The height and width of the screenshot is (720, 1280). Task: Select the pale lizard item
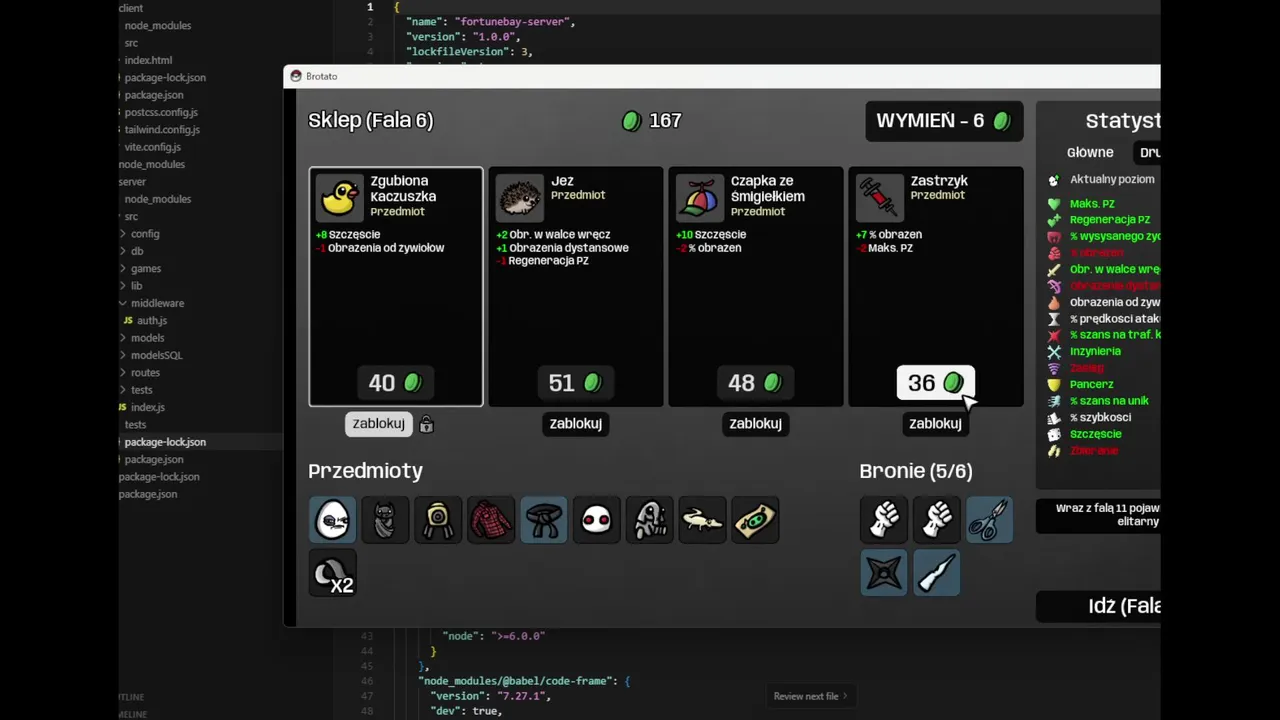click(702, 520)
